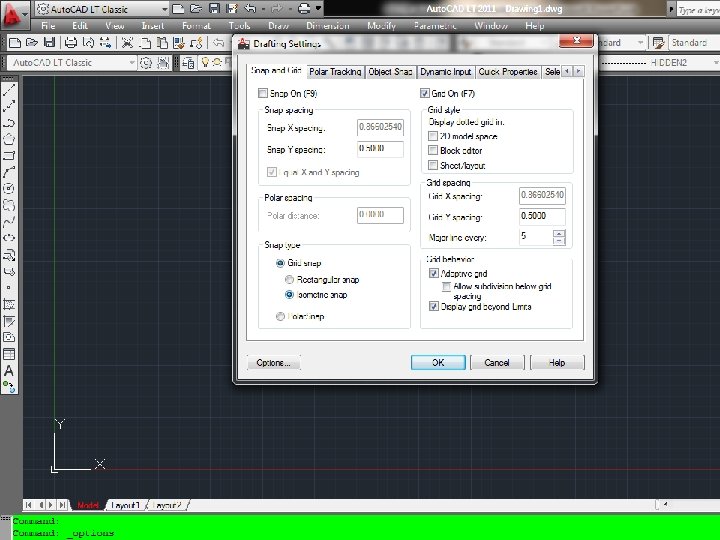Viewport: 720px width, 540px height.
Task: Click Workspace Settings gear icon
Action: click(x=146, y=62)
